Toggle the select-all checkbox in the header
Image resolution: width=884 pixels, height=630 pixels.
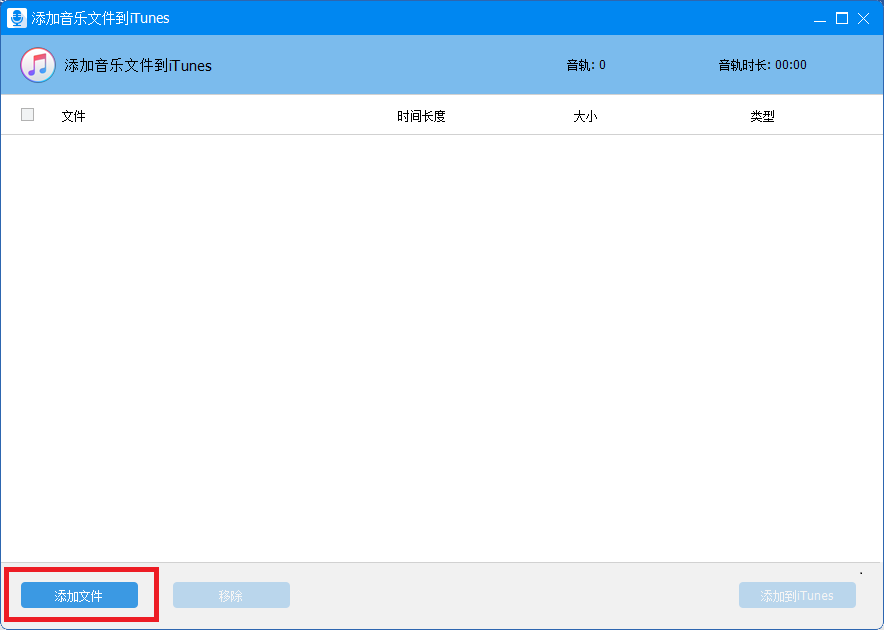pyautogui.click(x=28, y=114)
